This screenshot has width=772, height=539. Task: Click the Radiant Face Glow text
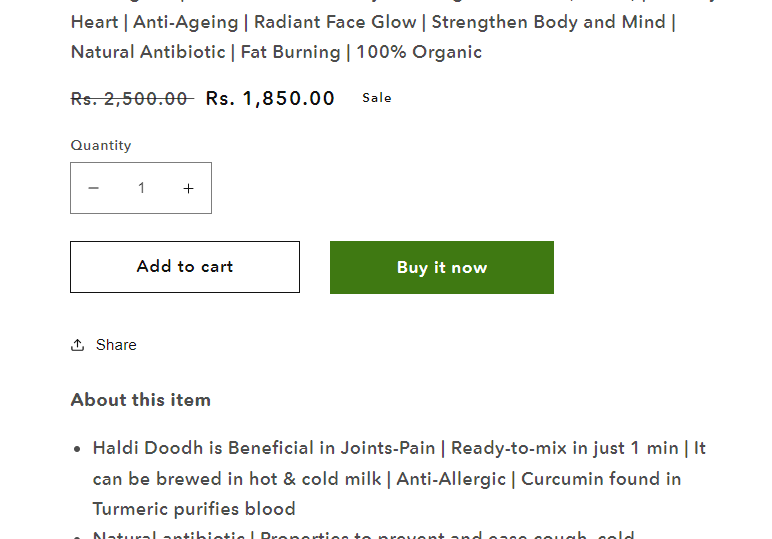click(335, 22)
